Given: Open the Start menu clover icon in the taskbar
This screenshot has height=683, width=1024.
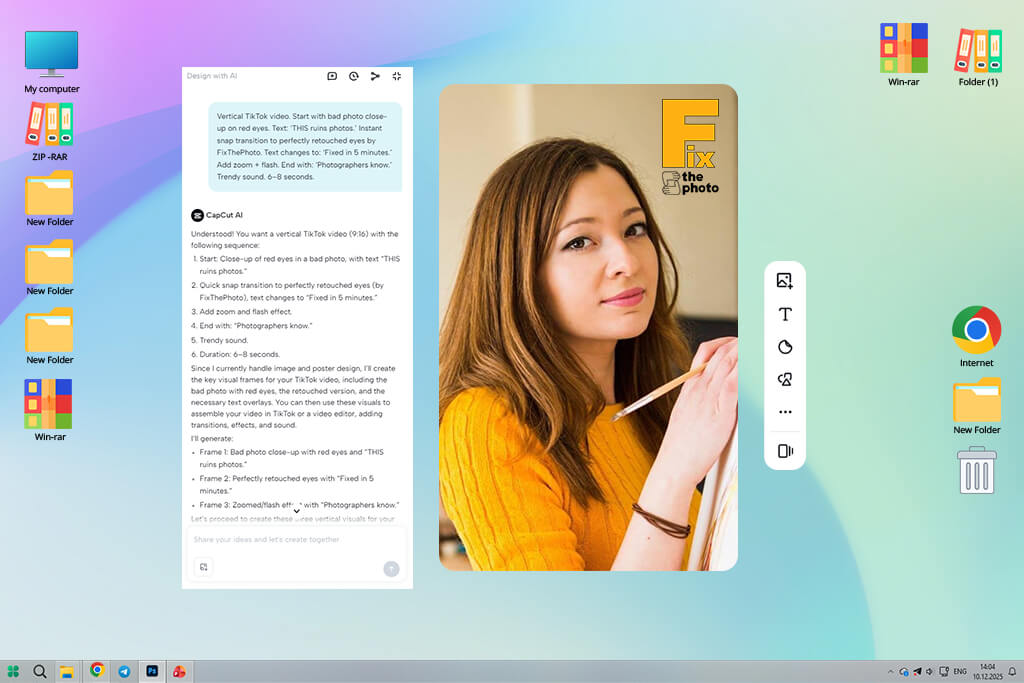Looking at the screenshot, I should (13, 671).
